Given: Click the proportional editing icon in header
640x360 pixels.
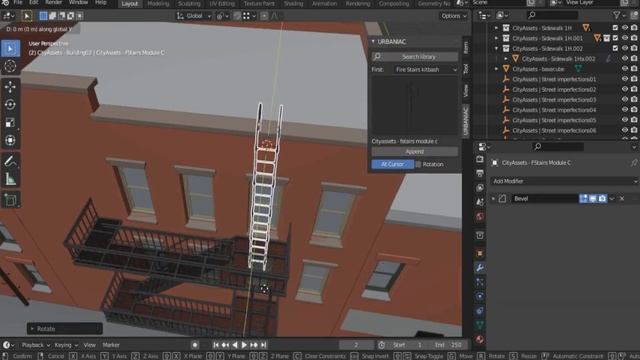Looking at the screenshot, I should point(264,16).
